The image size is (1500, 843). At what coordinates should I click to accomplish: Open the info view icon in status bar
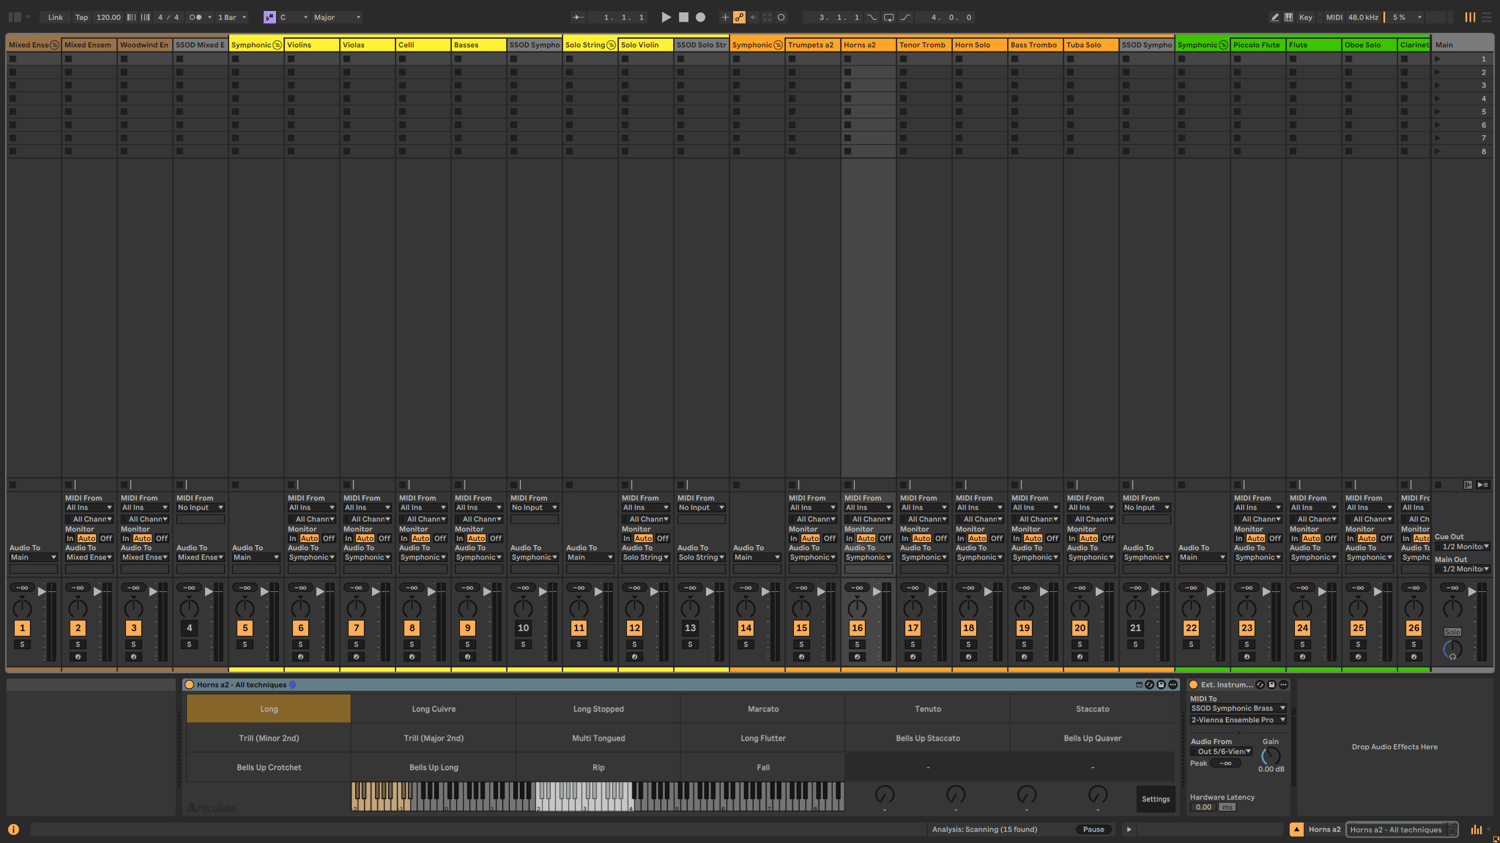point(14,829)
